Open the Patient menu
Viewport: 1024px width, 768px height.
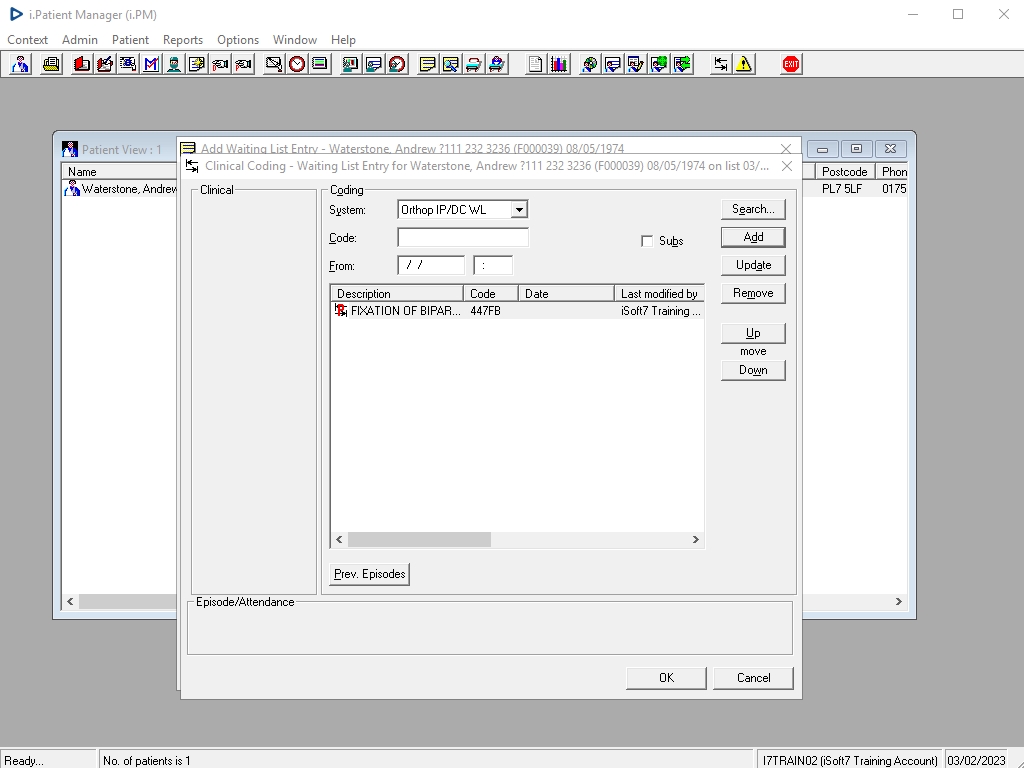pyautogui.click(x=130, y=40)
